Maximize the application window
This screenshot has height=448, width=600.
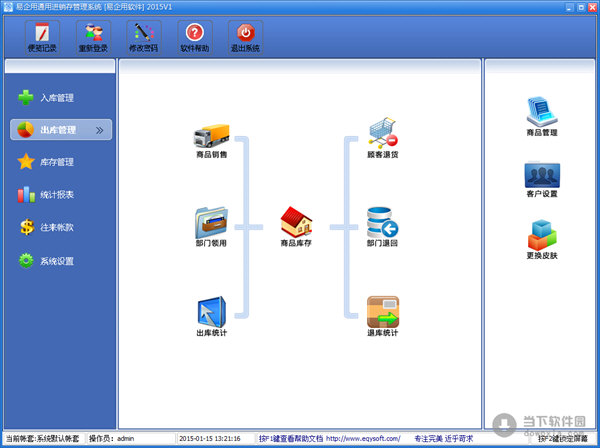(x=581, y=7)
